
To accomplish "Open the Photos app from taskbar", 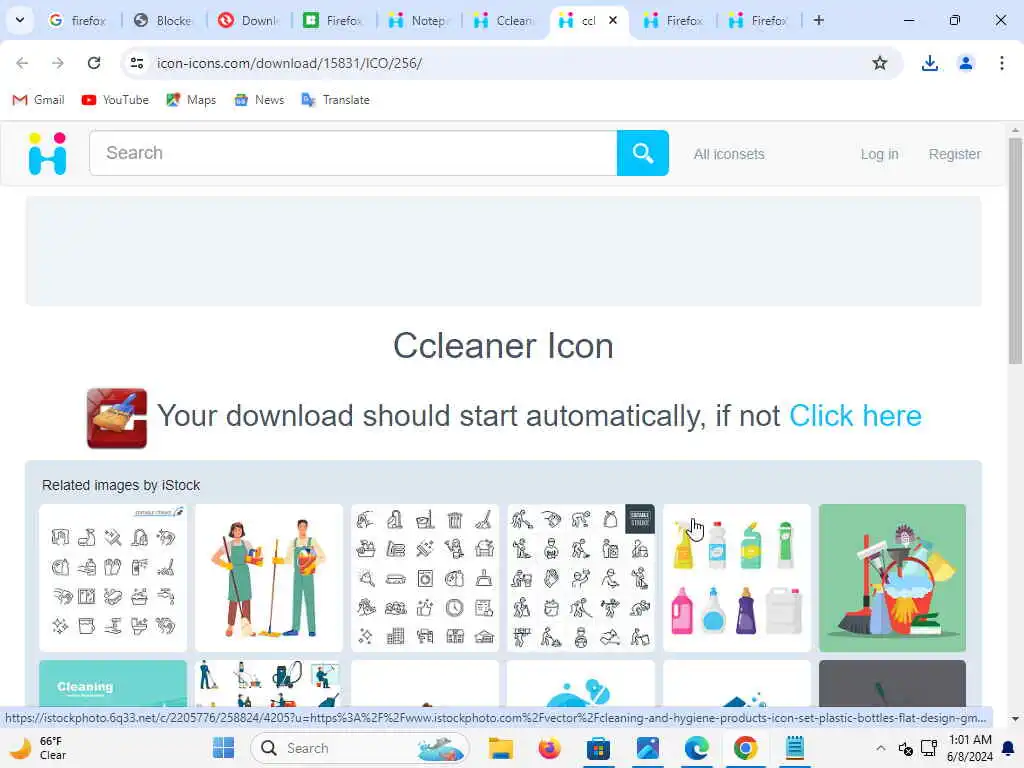I will click(x=647, y=748).
